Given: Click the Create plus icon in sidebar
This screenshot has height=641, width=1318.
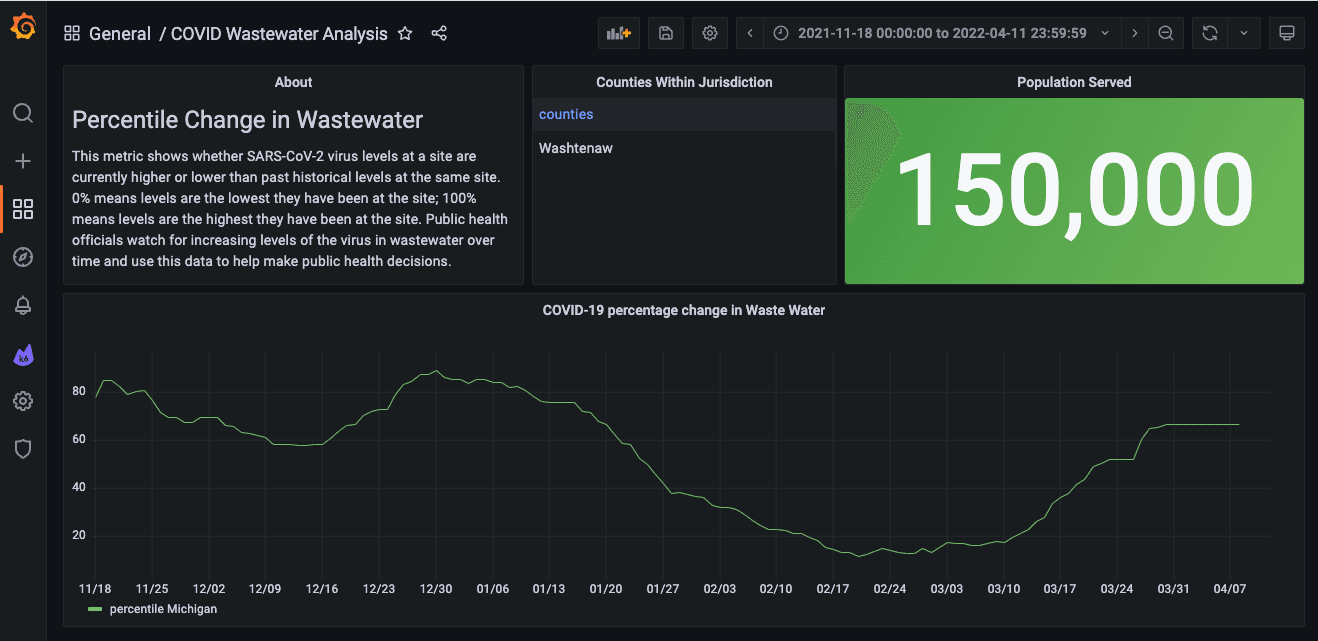Looking at the screenshot, I should pos(23,161).
